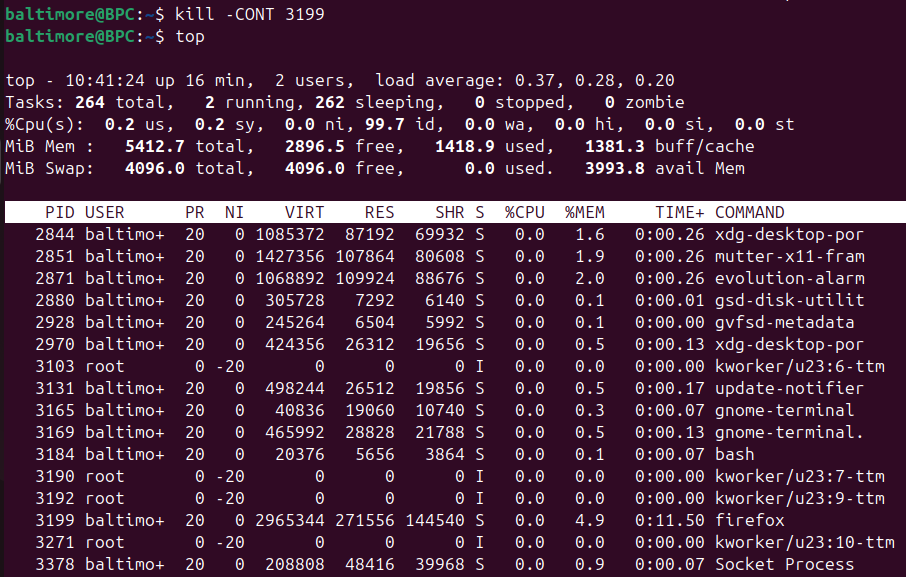Click the VIRT column header
The width and height of the screenshot is (906, 577).
click(x=305, y=213)
